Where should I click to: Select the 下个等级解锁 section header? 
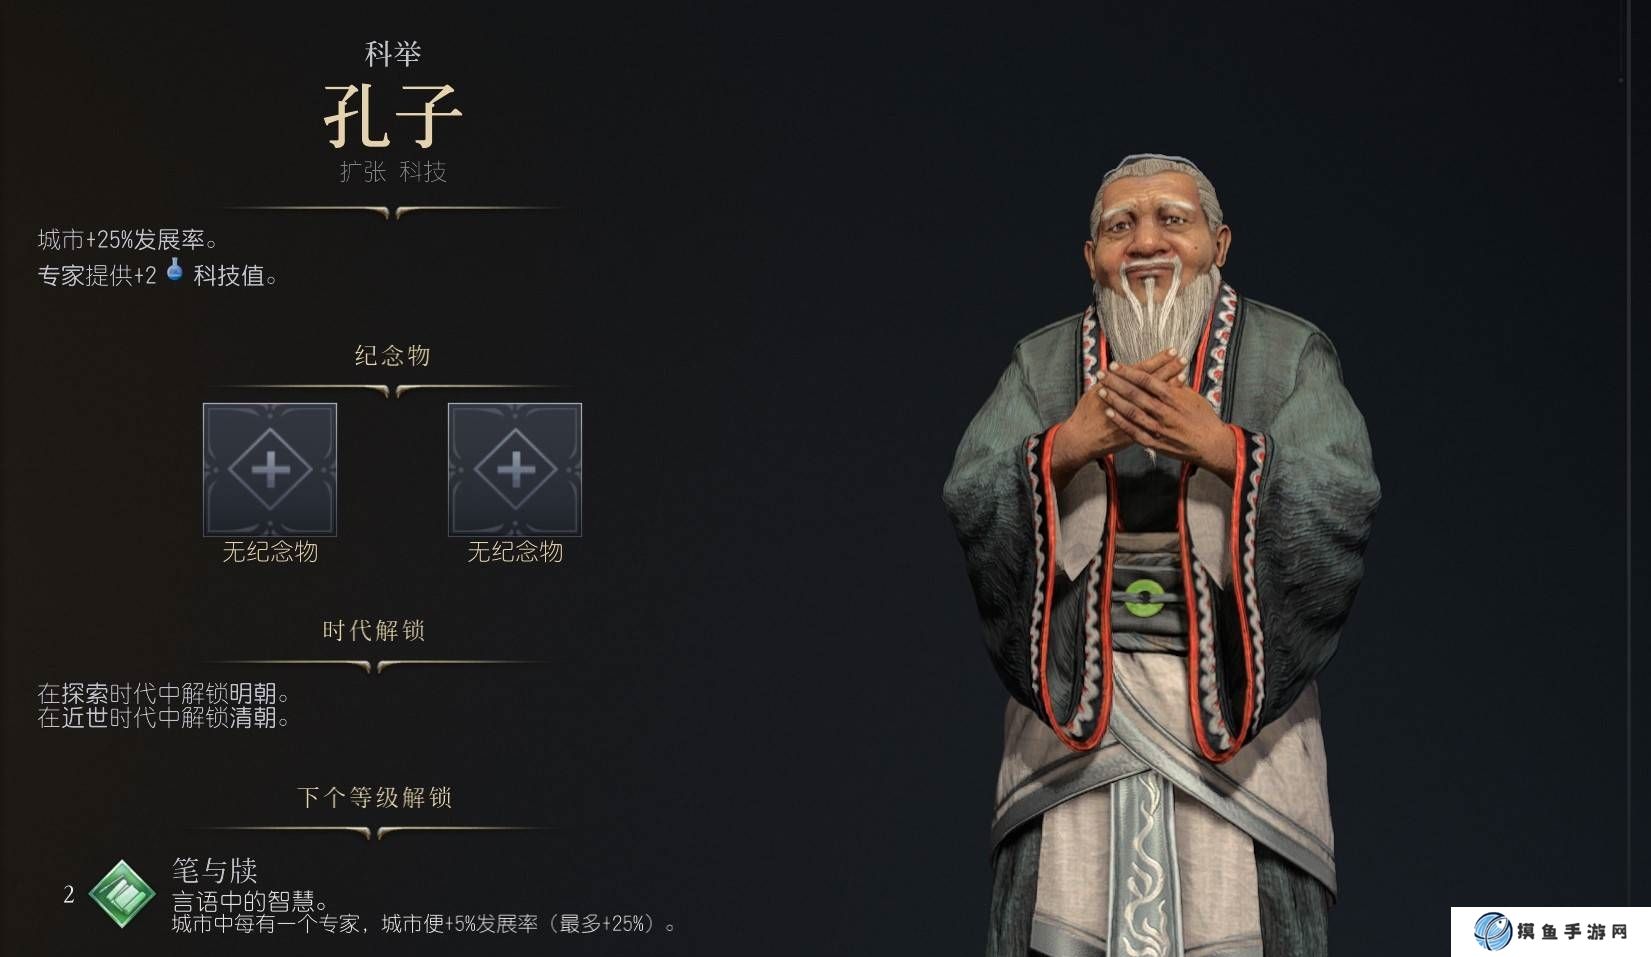(375, 797)
